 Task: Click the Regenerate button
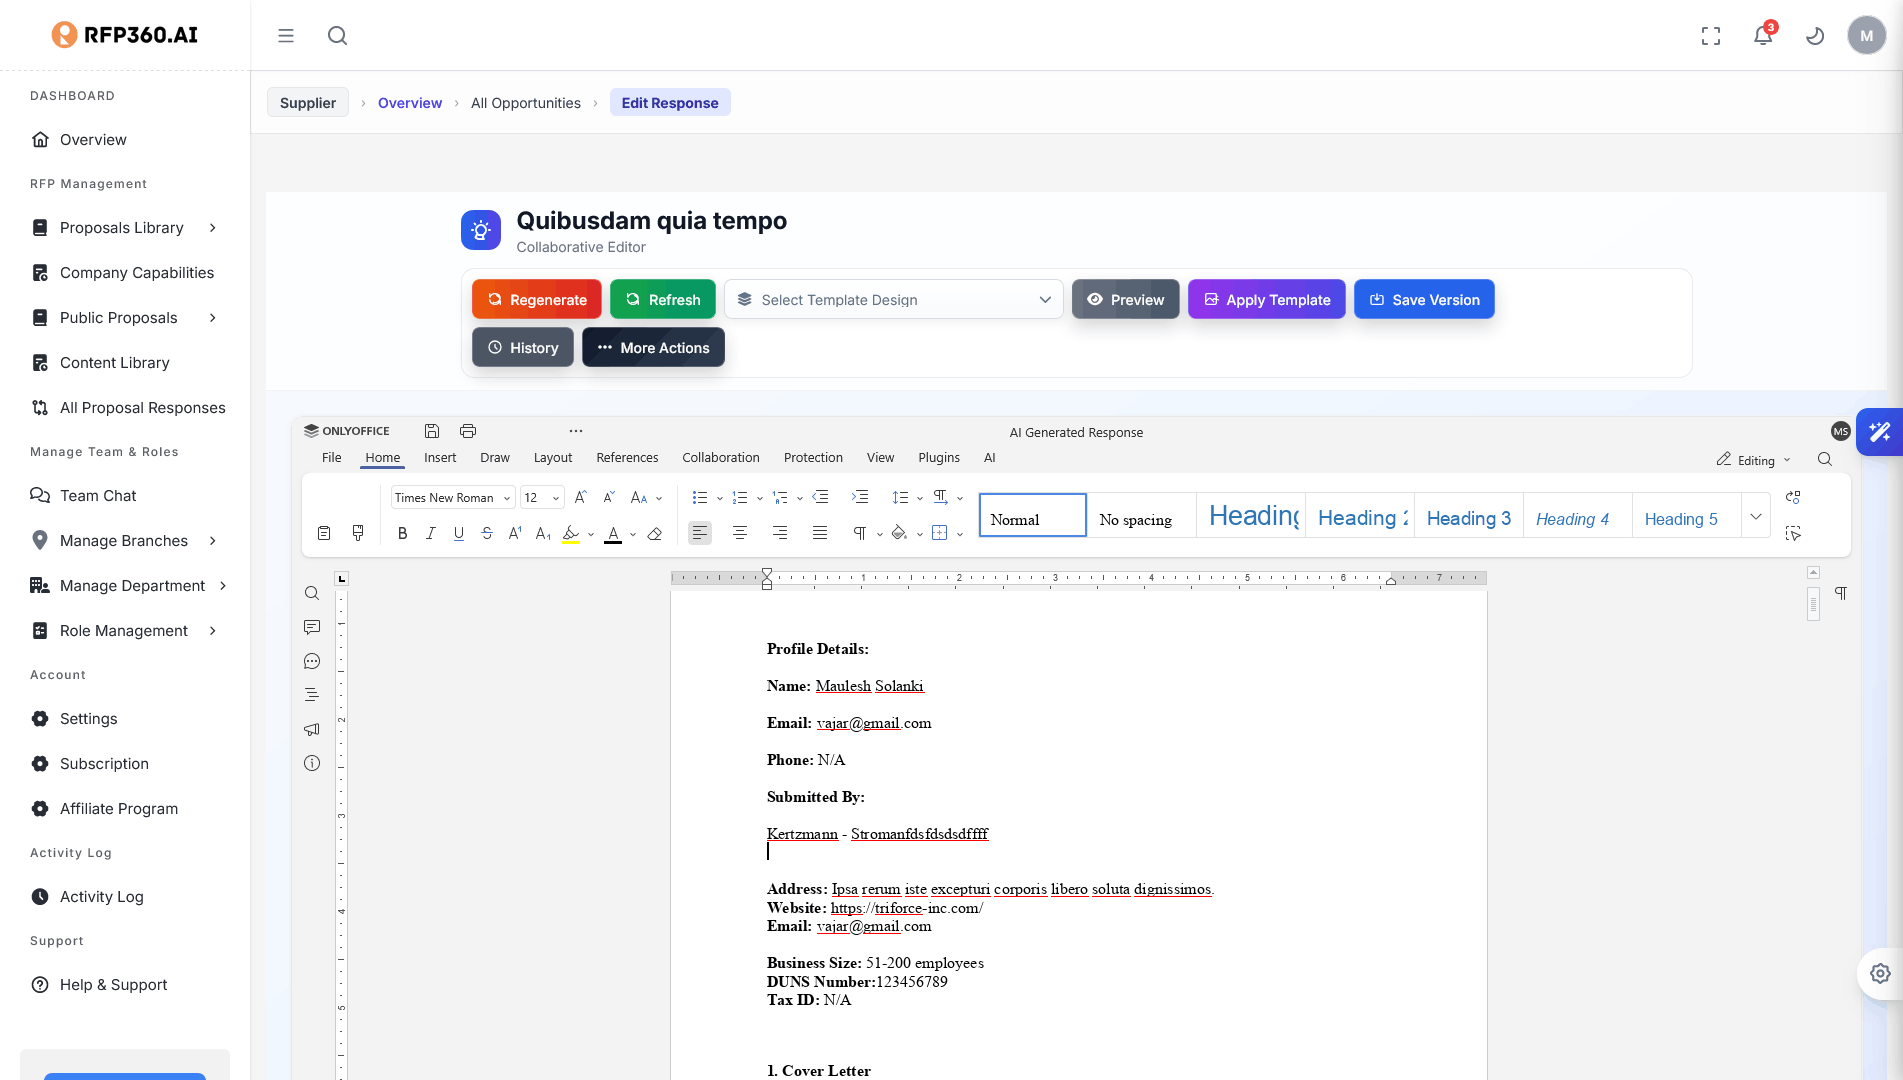click(536, 299)
